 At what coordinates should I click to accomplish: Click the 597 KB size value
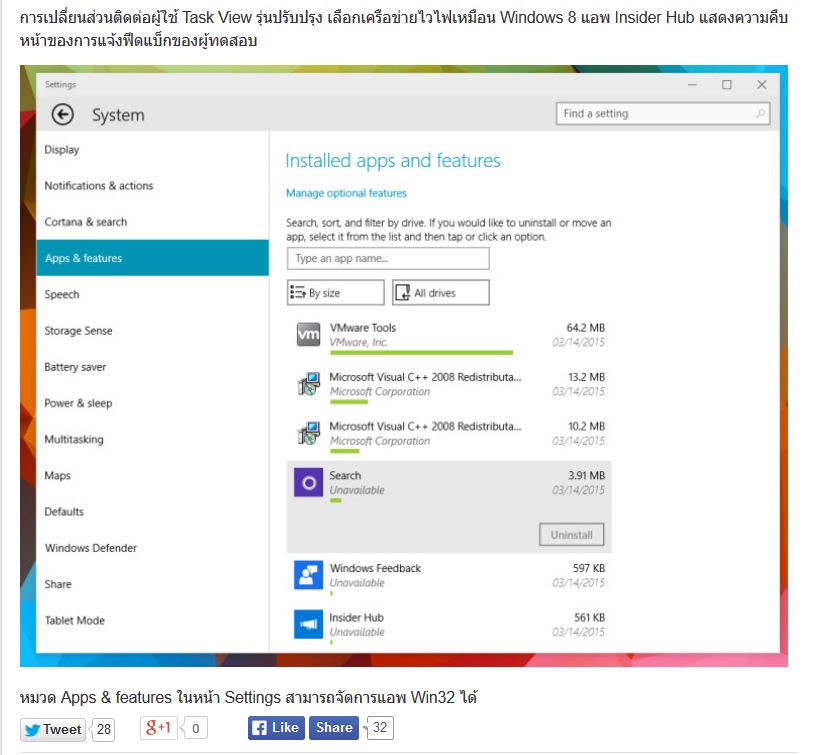coord(589,568)
